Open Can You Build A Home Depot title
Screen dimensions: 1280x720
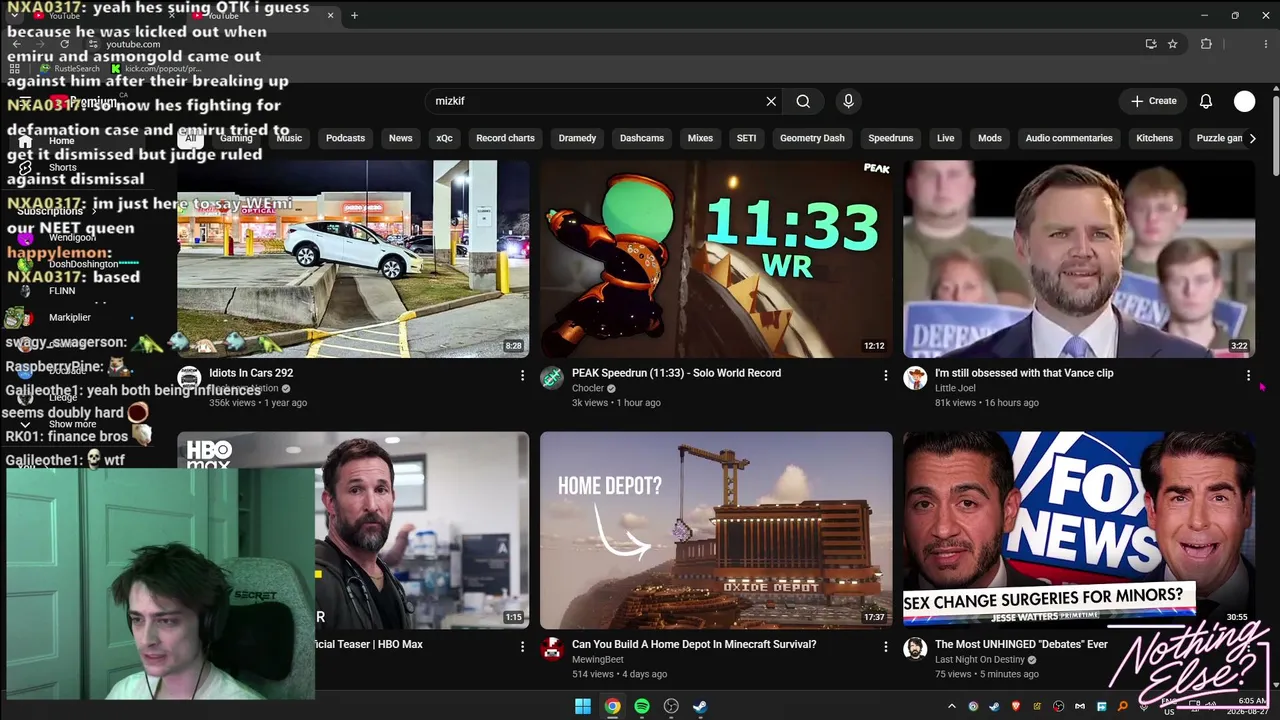coord(694,645)
